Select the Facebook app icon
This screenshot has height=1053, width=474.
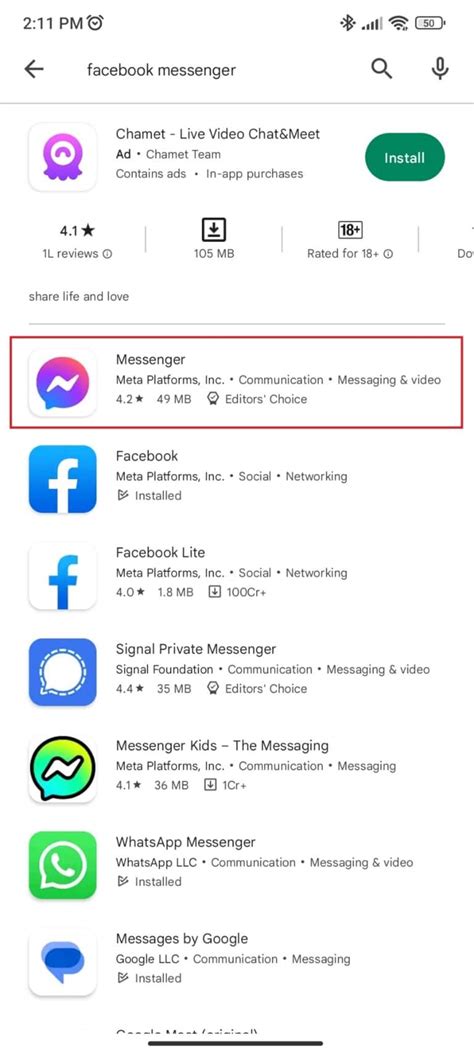(62, 479)
